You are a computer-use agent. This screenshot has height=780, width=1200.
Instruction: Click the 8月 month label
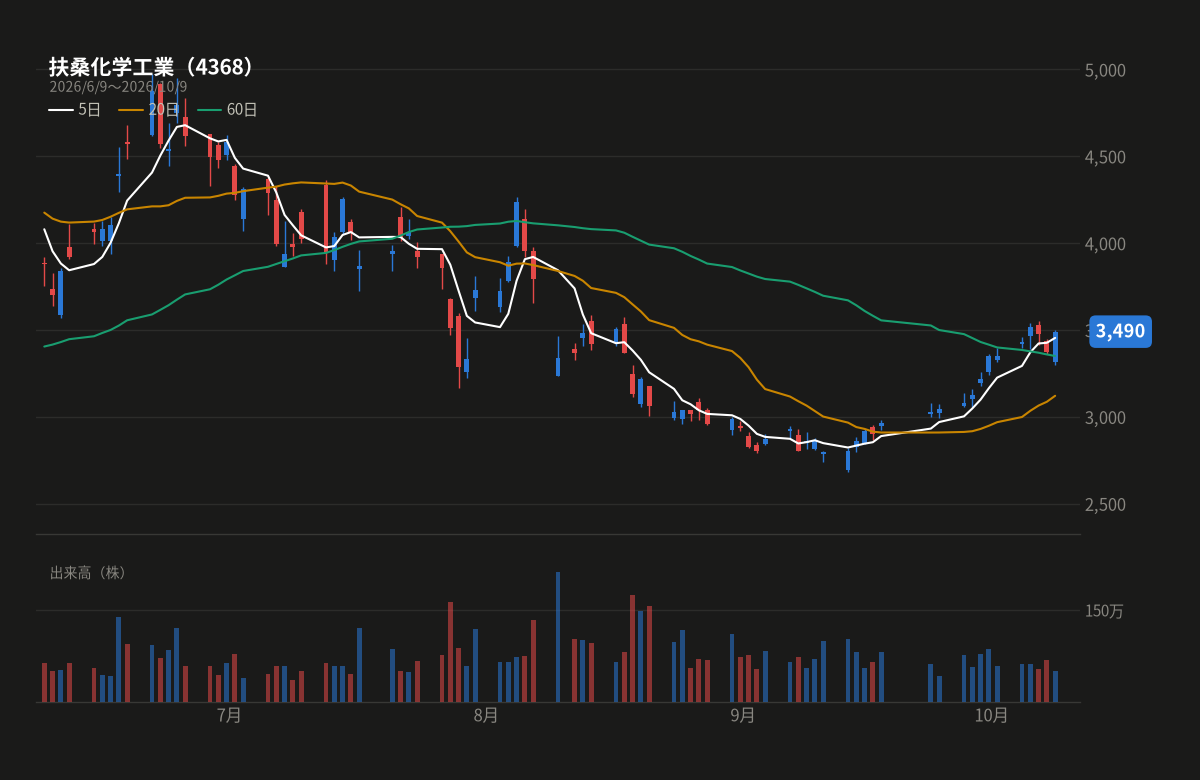click(x=486, y=715)
